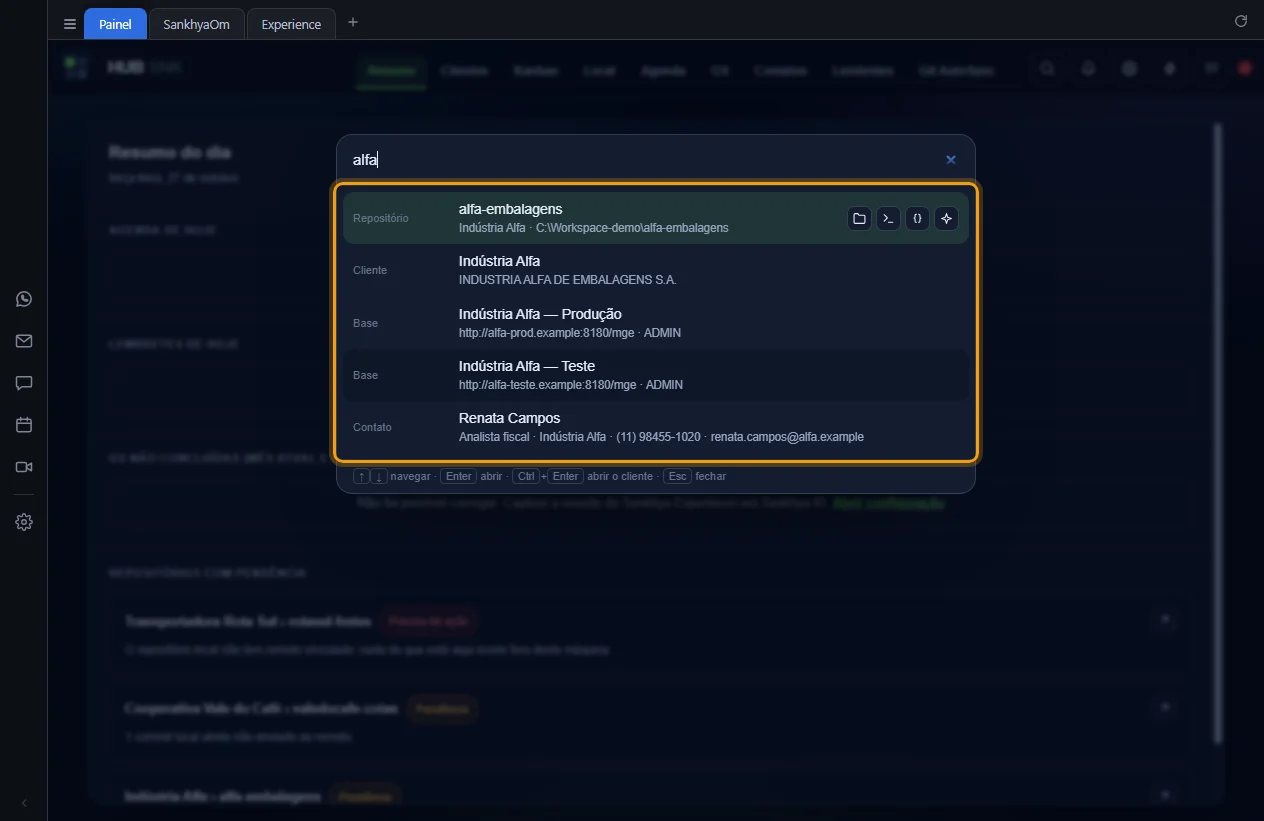Click Renata Campos contact details line
Image resolution: width=1264 pixels, height=821 pixels.
(661, 437)
